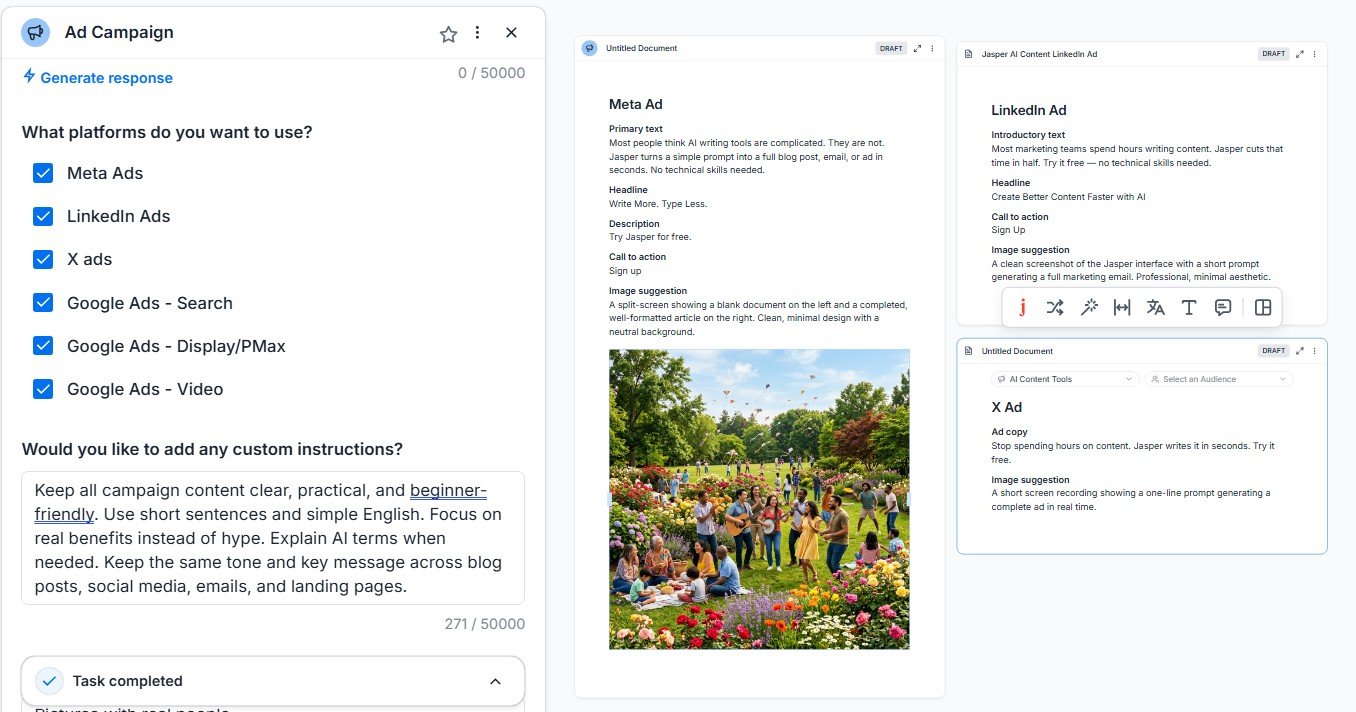
Task: Toggle the Google Ads - Search checkbox
Action: click(x=43, y=303)
